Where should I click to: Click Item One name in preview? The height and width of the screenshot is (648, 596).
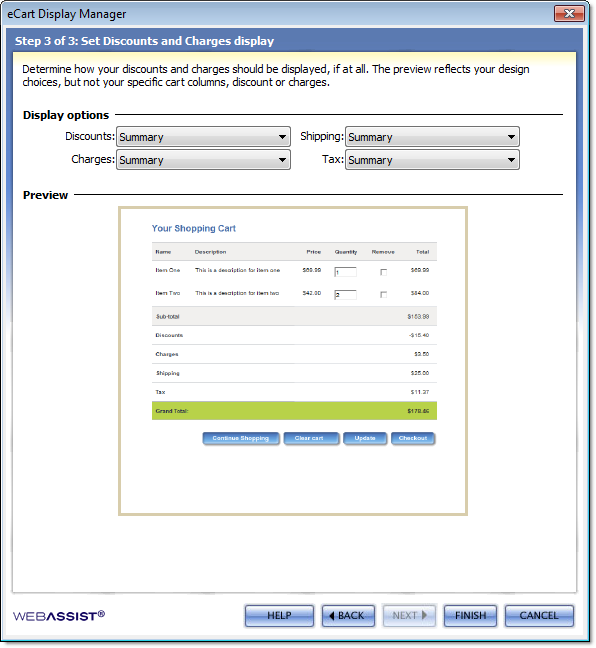[168, 270]
